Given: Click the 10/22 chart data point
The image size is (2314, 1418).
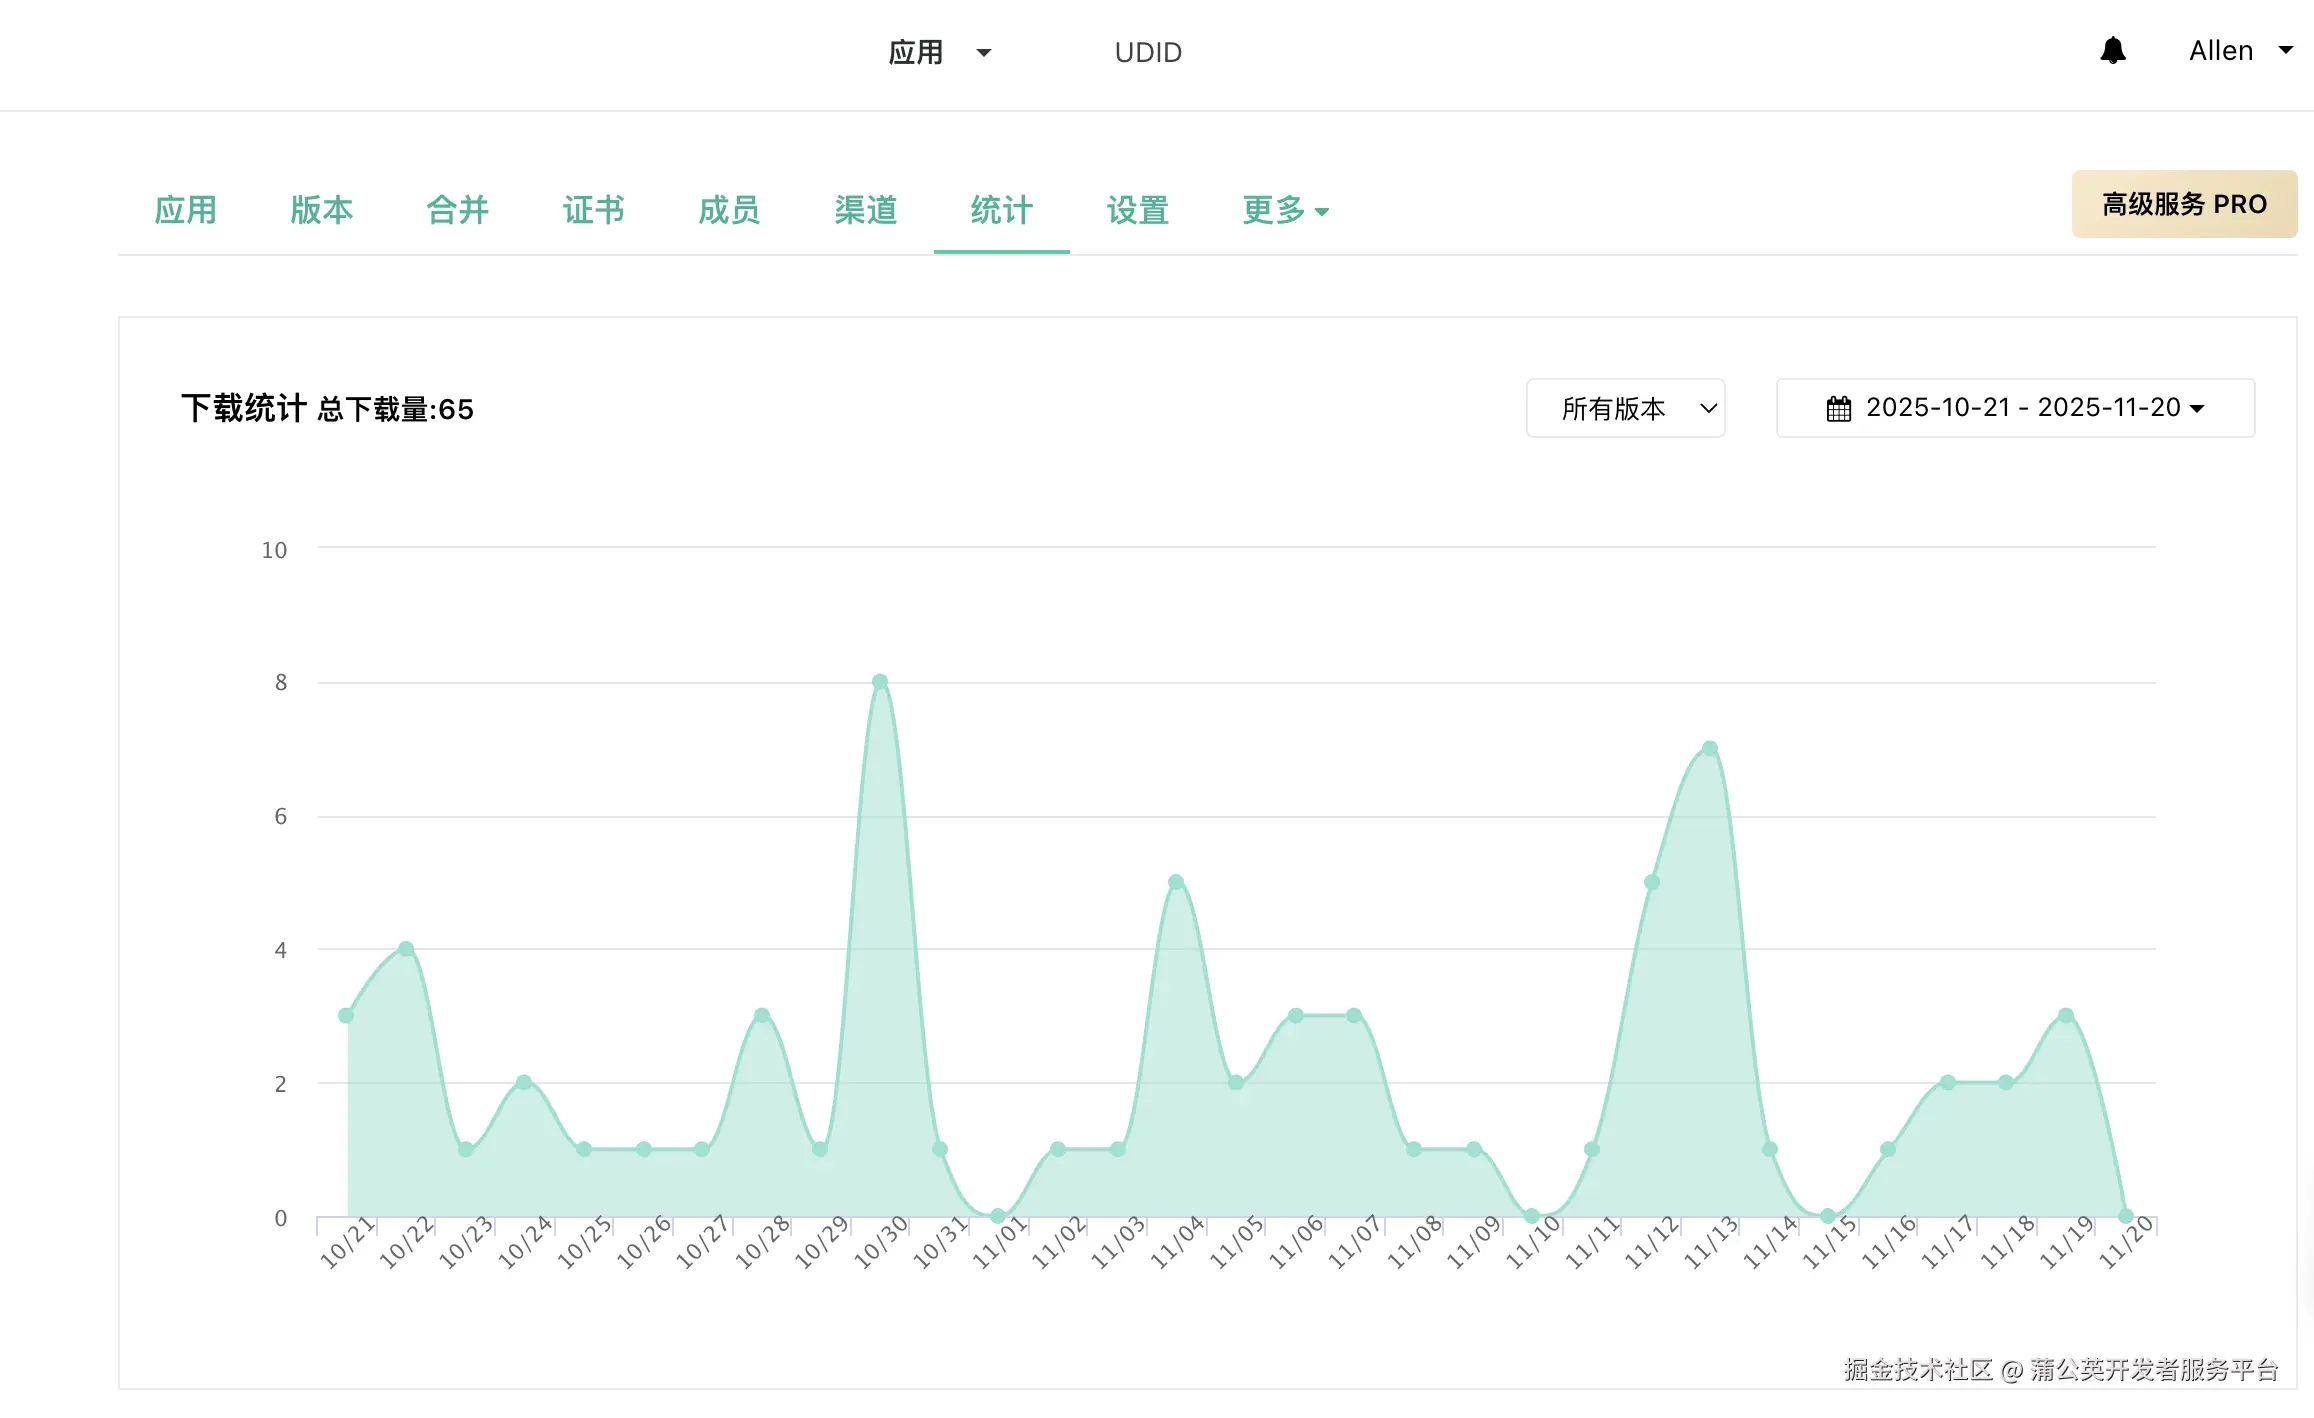Looking at the screenshot, I should pos(406,948).
